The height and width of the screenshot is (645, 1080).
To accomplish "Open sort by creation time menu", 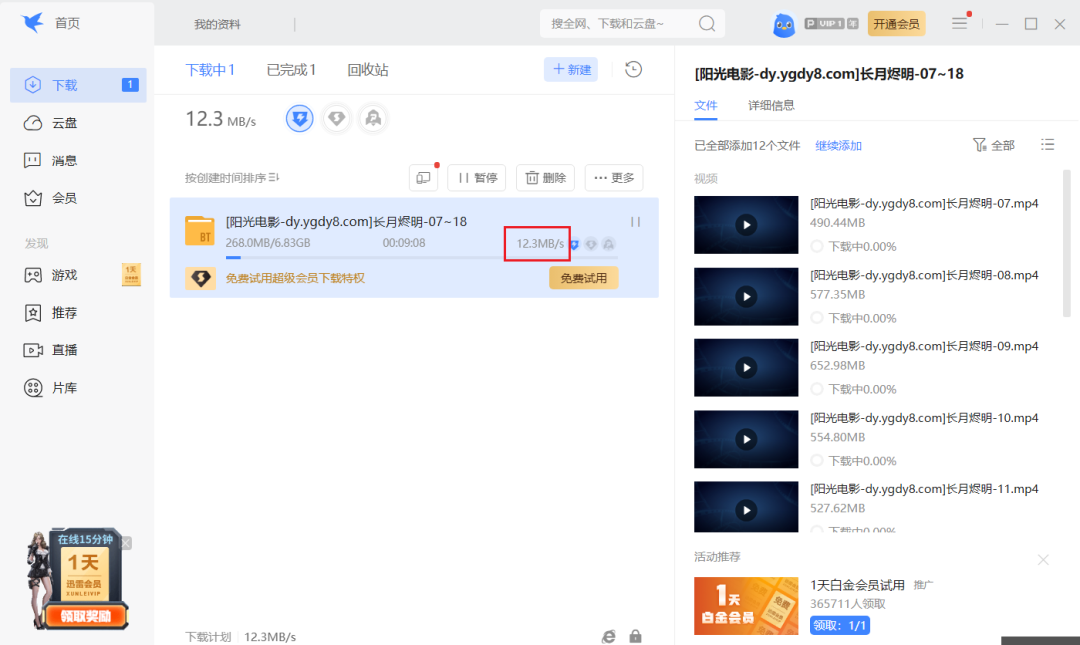I will (232, 178).
